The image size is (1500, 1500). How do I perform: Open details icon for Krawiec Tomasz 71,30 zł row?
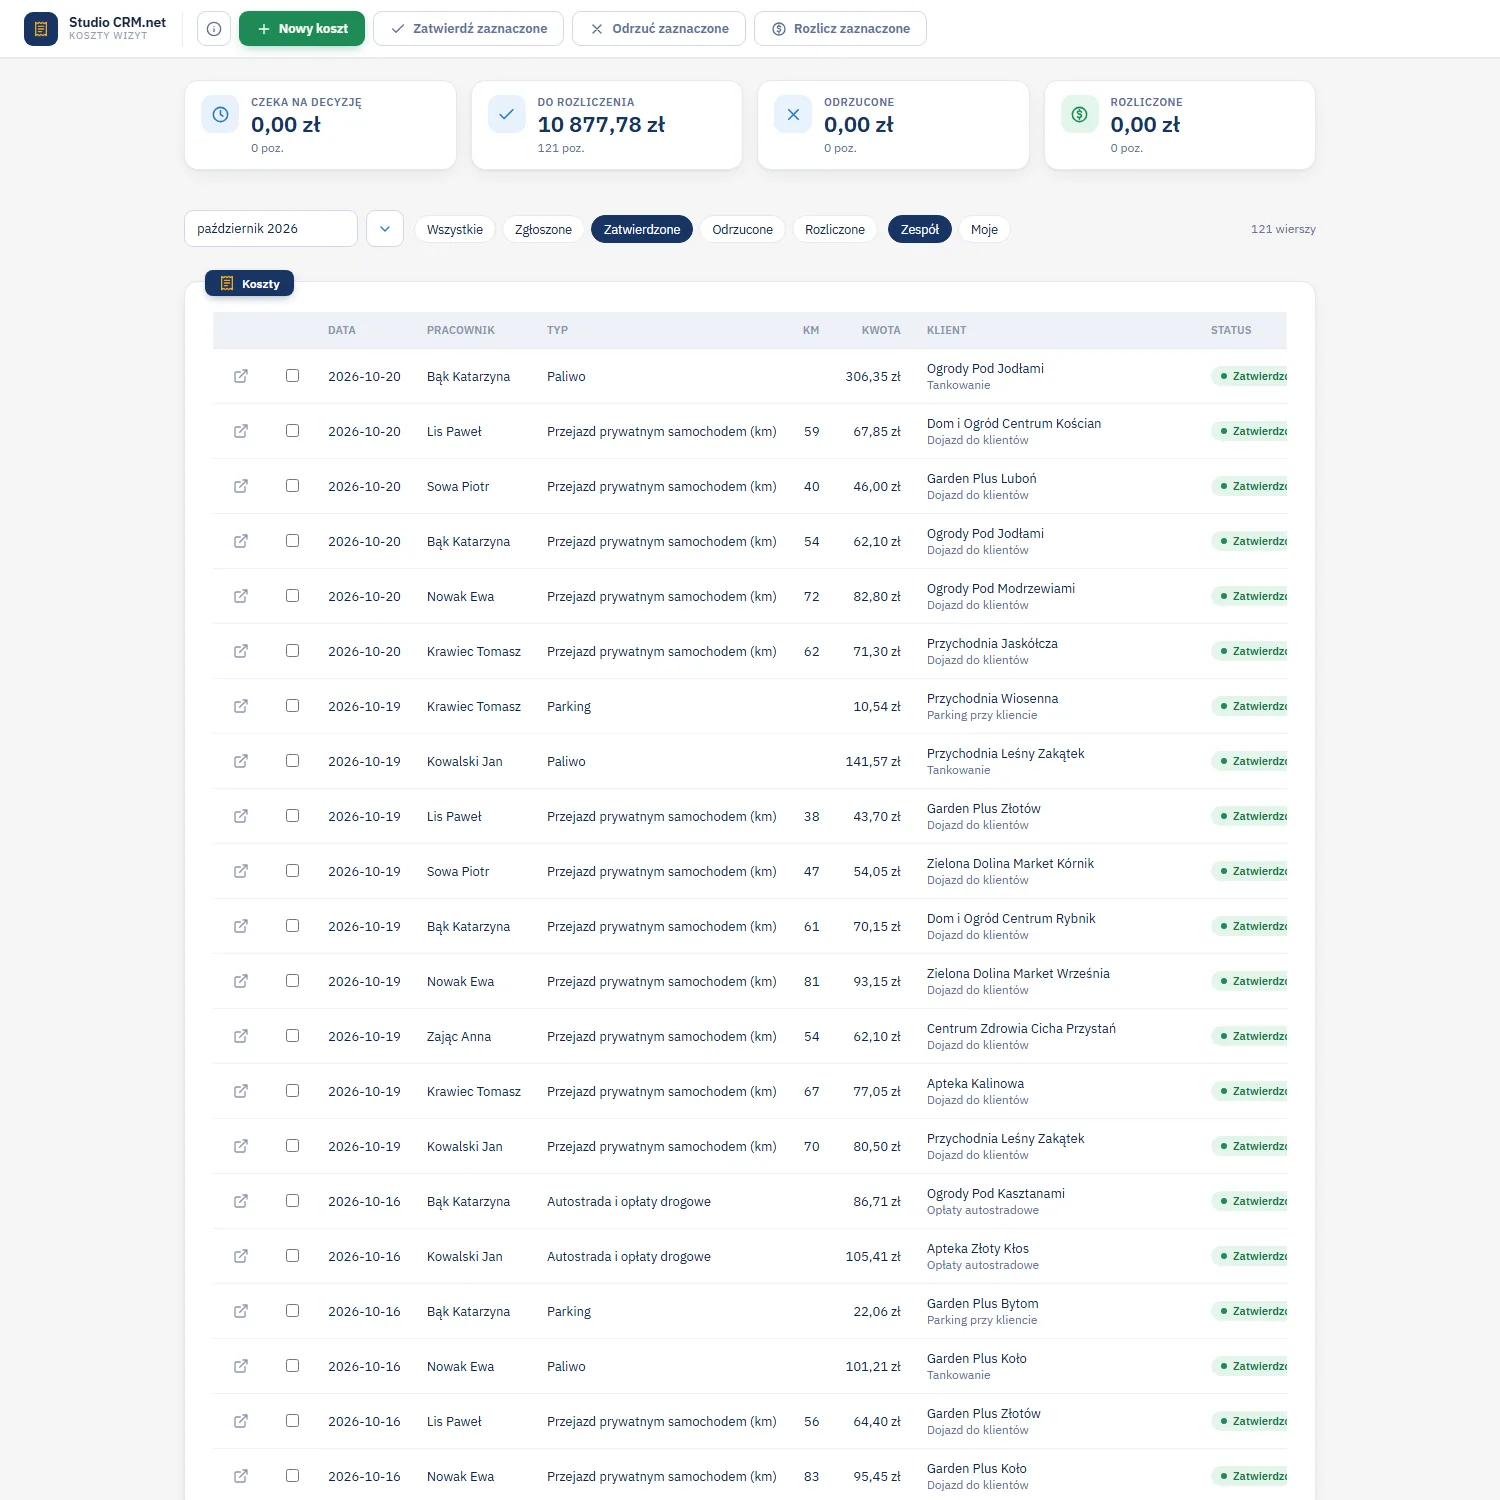[241, 651]
